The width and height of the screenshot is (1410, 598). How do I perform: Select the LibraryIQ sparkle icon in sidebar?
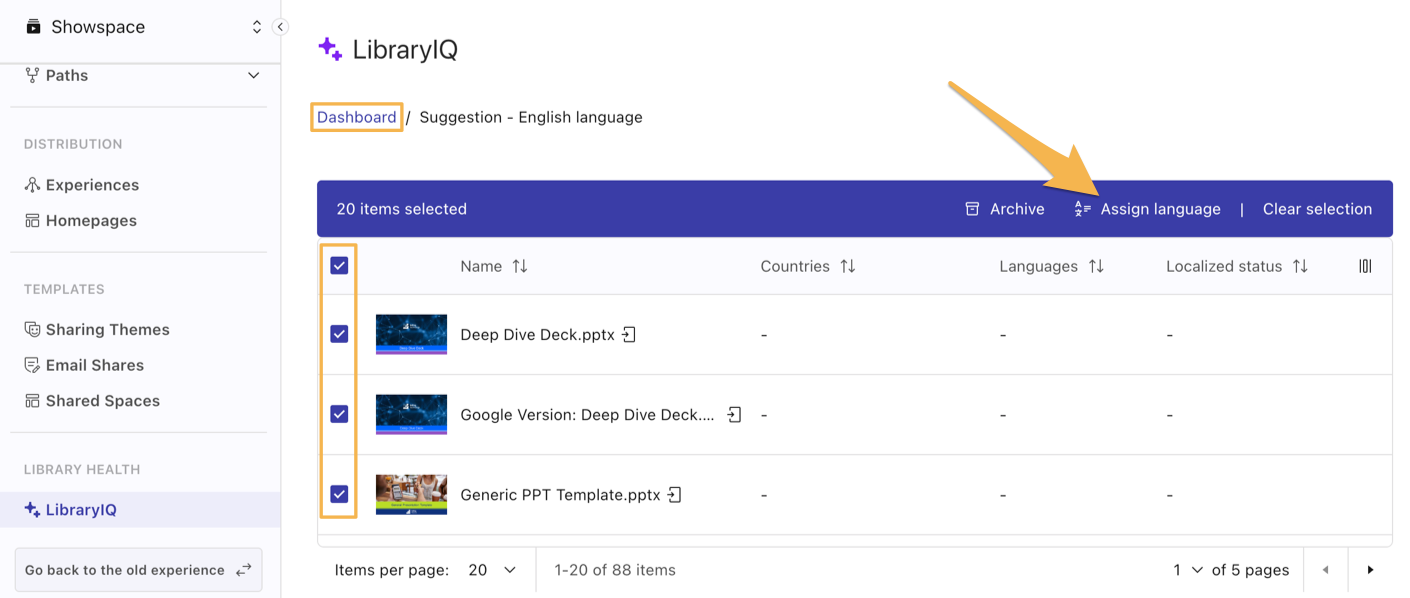click(33, 509)
